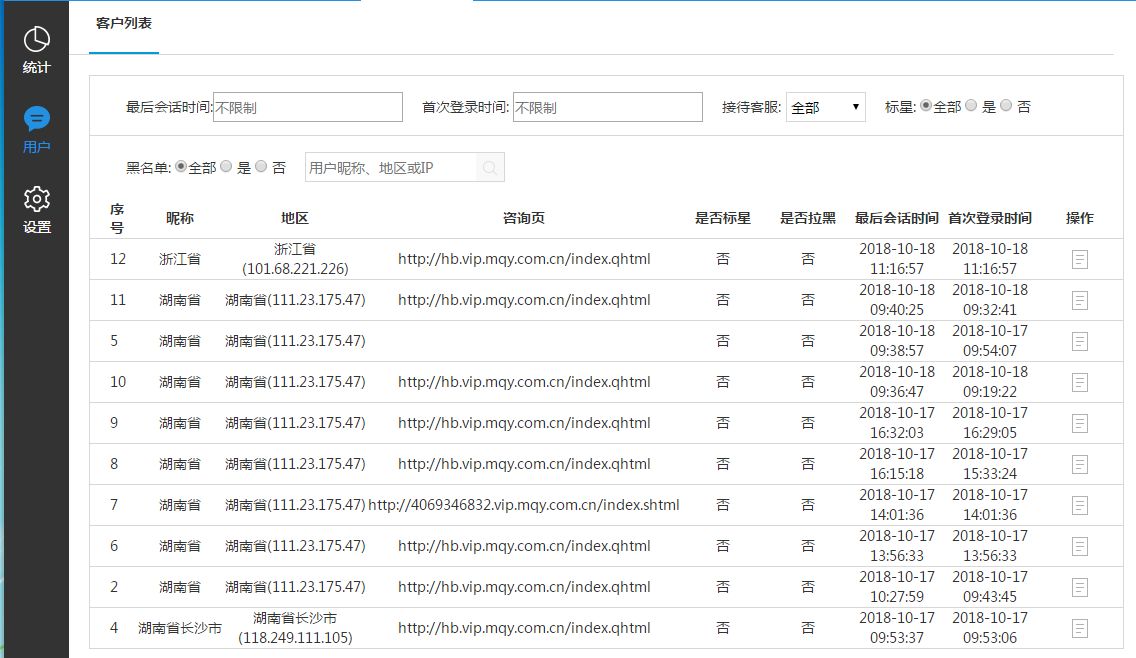Click the 4069346832.vip.mqy.com.cn consultation page link

524,505
